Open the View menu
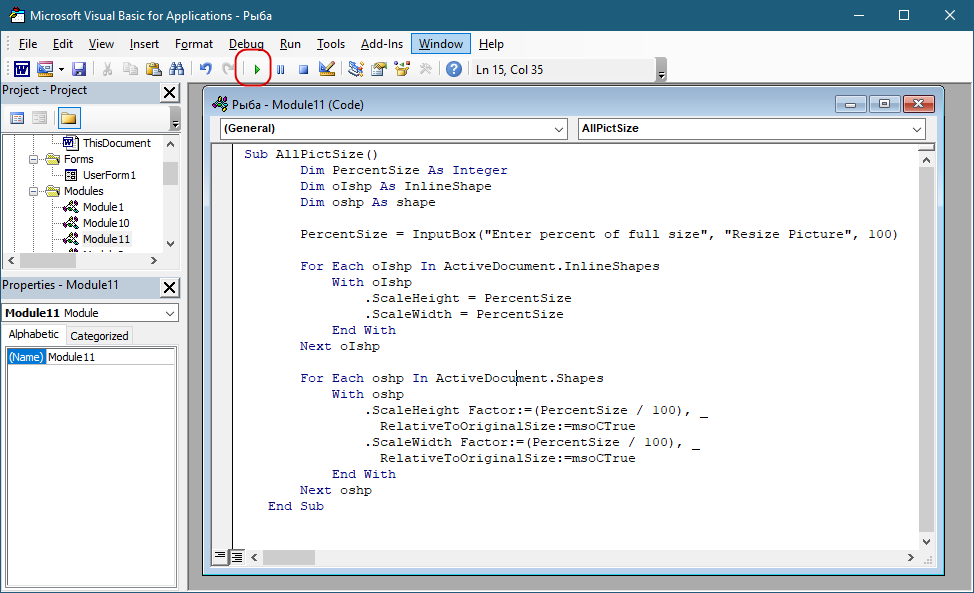The image size is (974, 593). pos(101,44)
